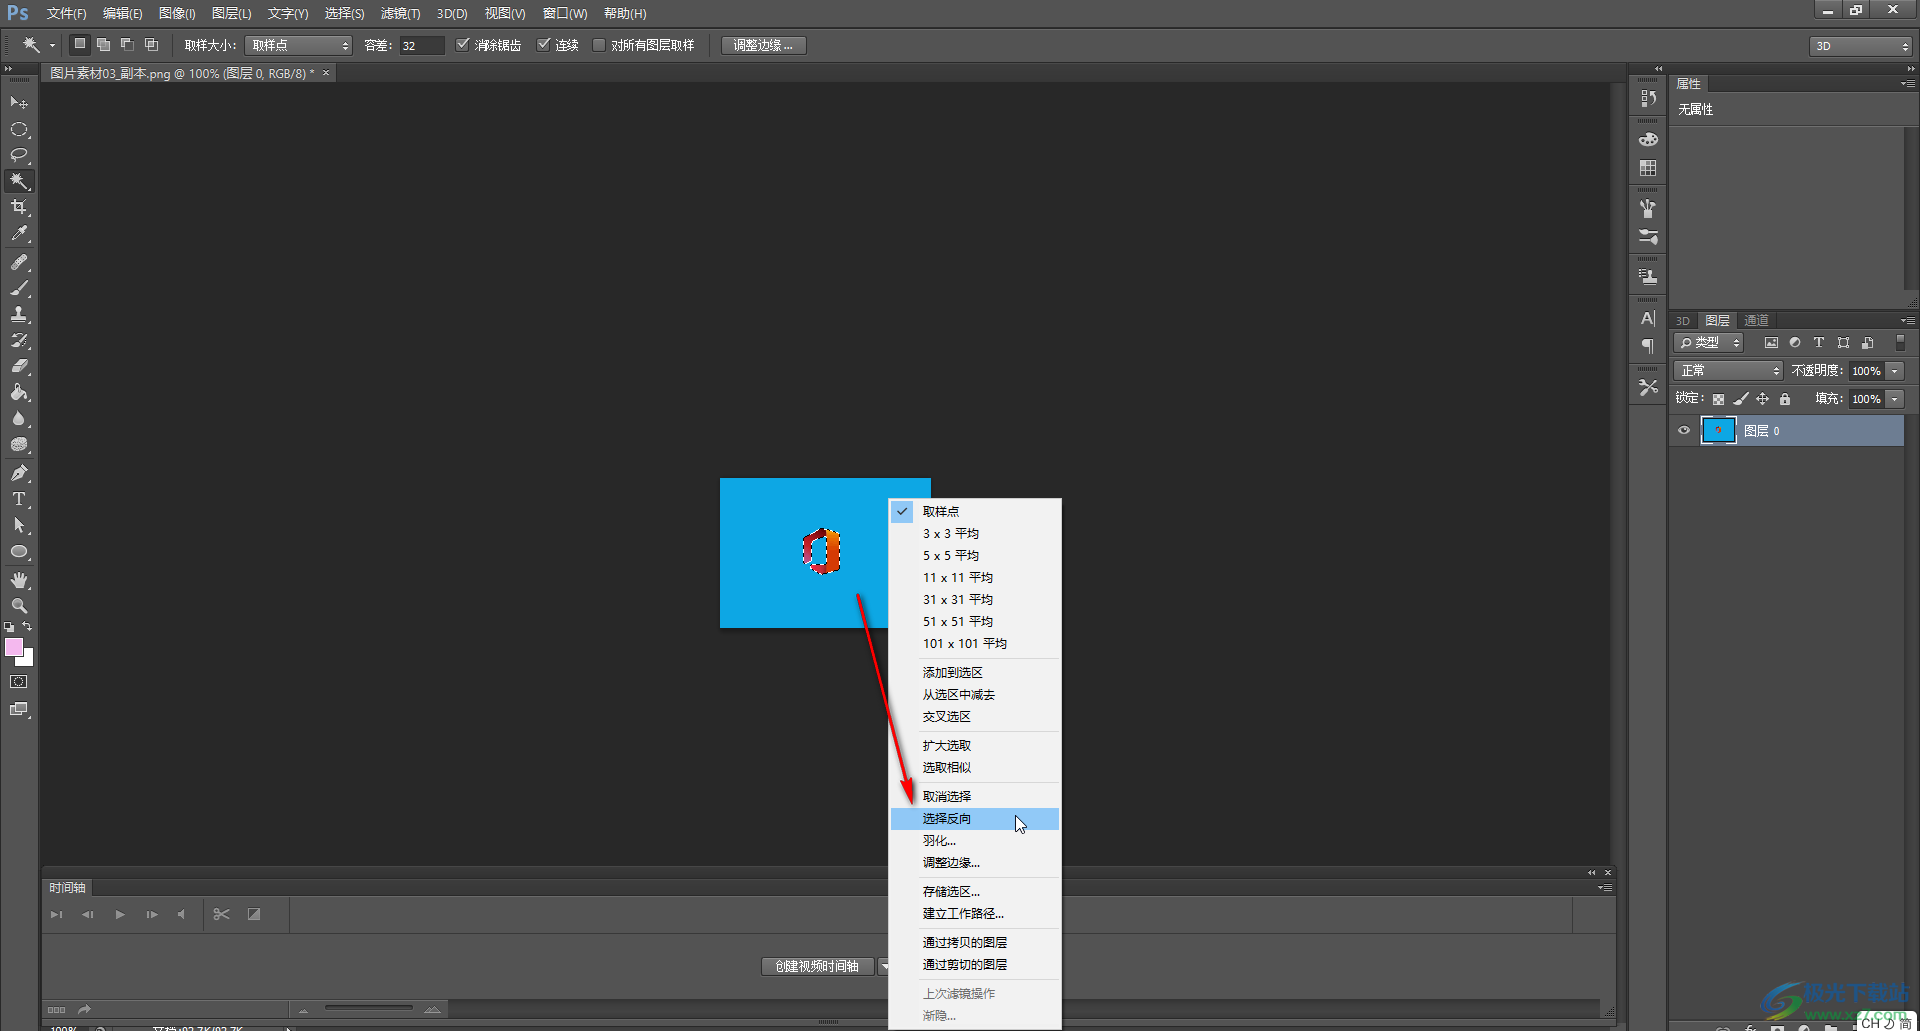The width and height of the screenshot is (1920, 1031).
Task: Toggle lock transparent pixels
Action: click(1718, 399)
